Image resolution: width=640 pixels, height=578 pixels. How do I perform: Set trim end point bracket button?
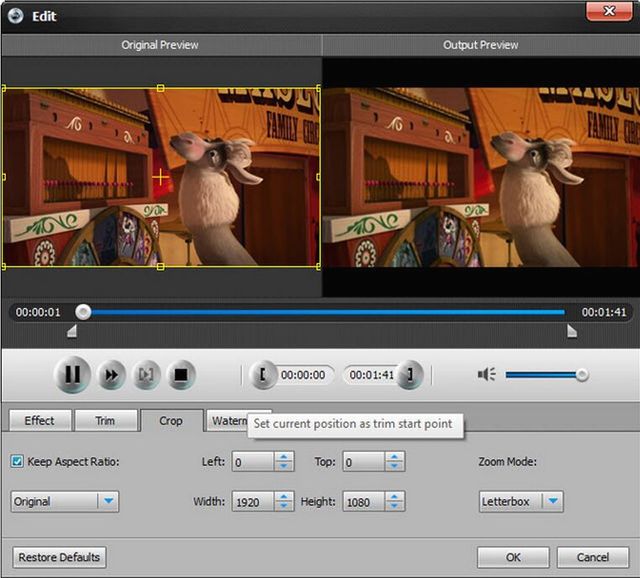tap(410, 375)
